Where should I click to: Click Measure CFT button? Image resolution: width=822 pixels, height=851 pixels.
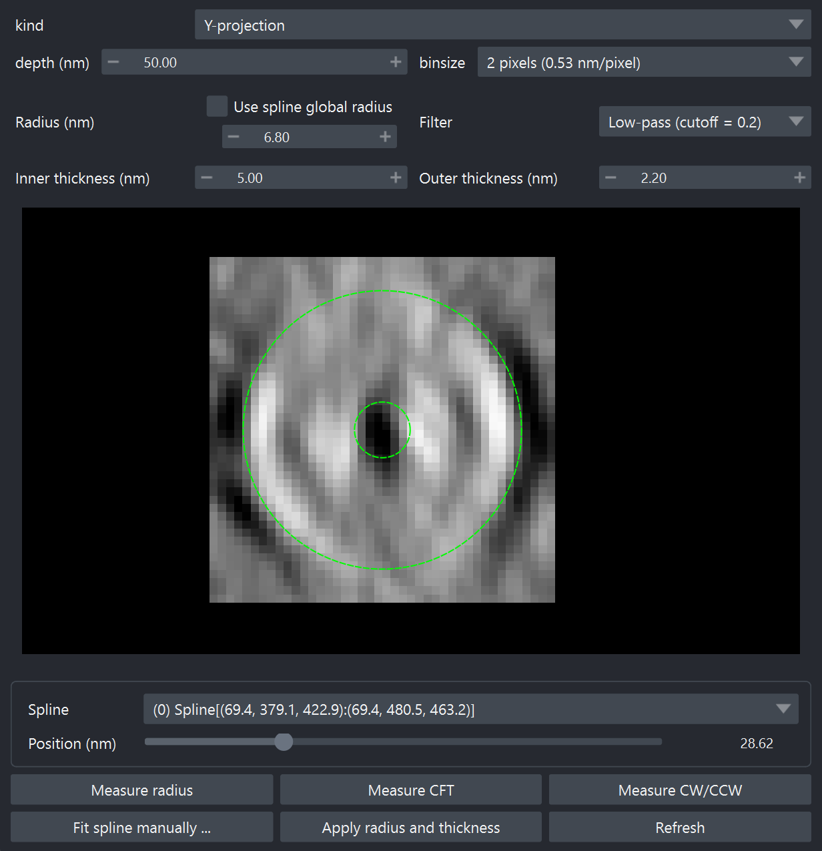411,790
